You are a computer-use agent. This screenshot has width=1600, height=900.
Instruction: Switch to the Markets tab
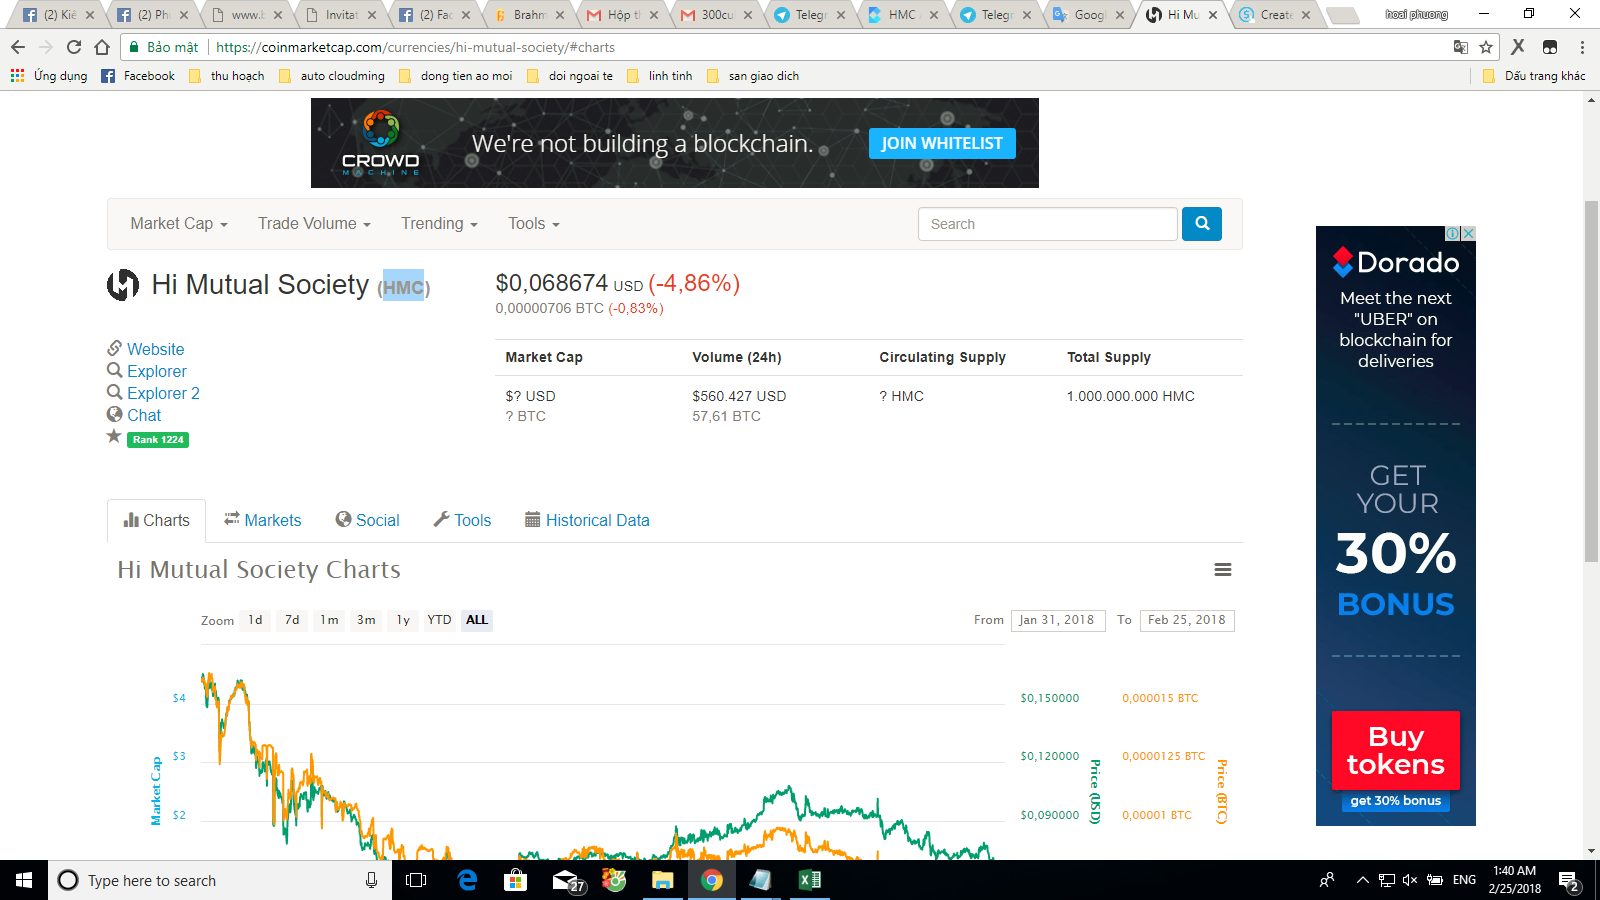[262, 520]
